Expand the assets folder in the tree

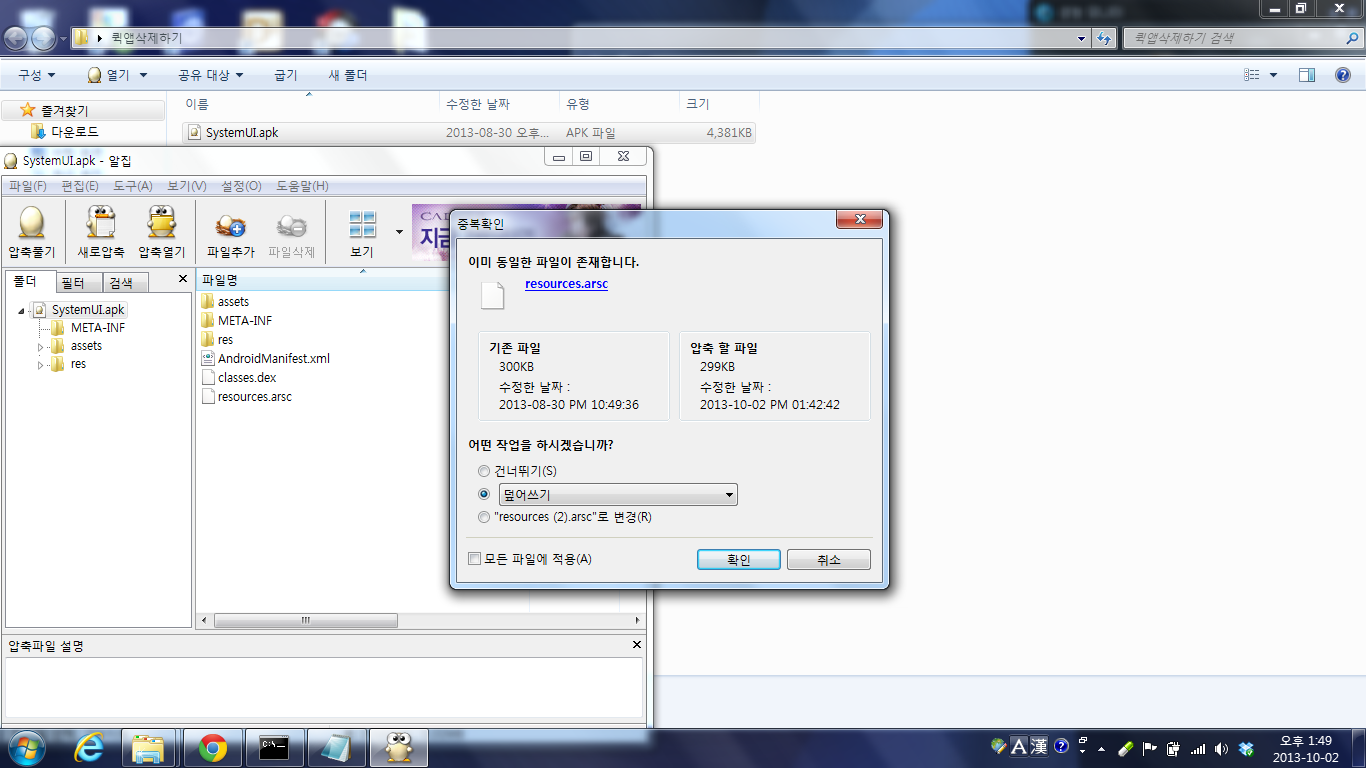41,347
